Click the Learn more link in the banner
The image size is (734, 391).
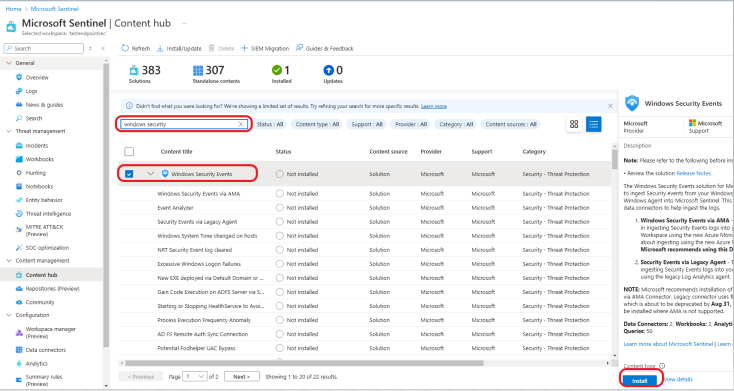coord(433,106)
